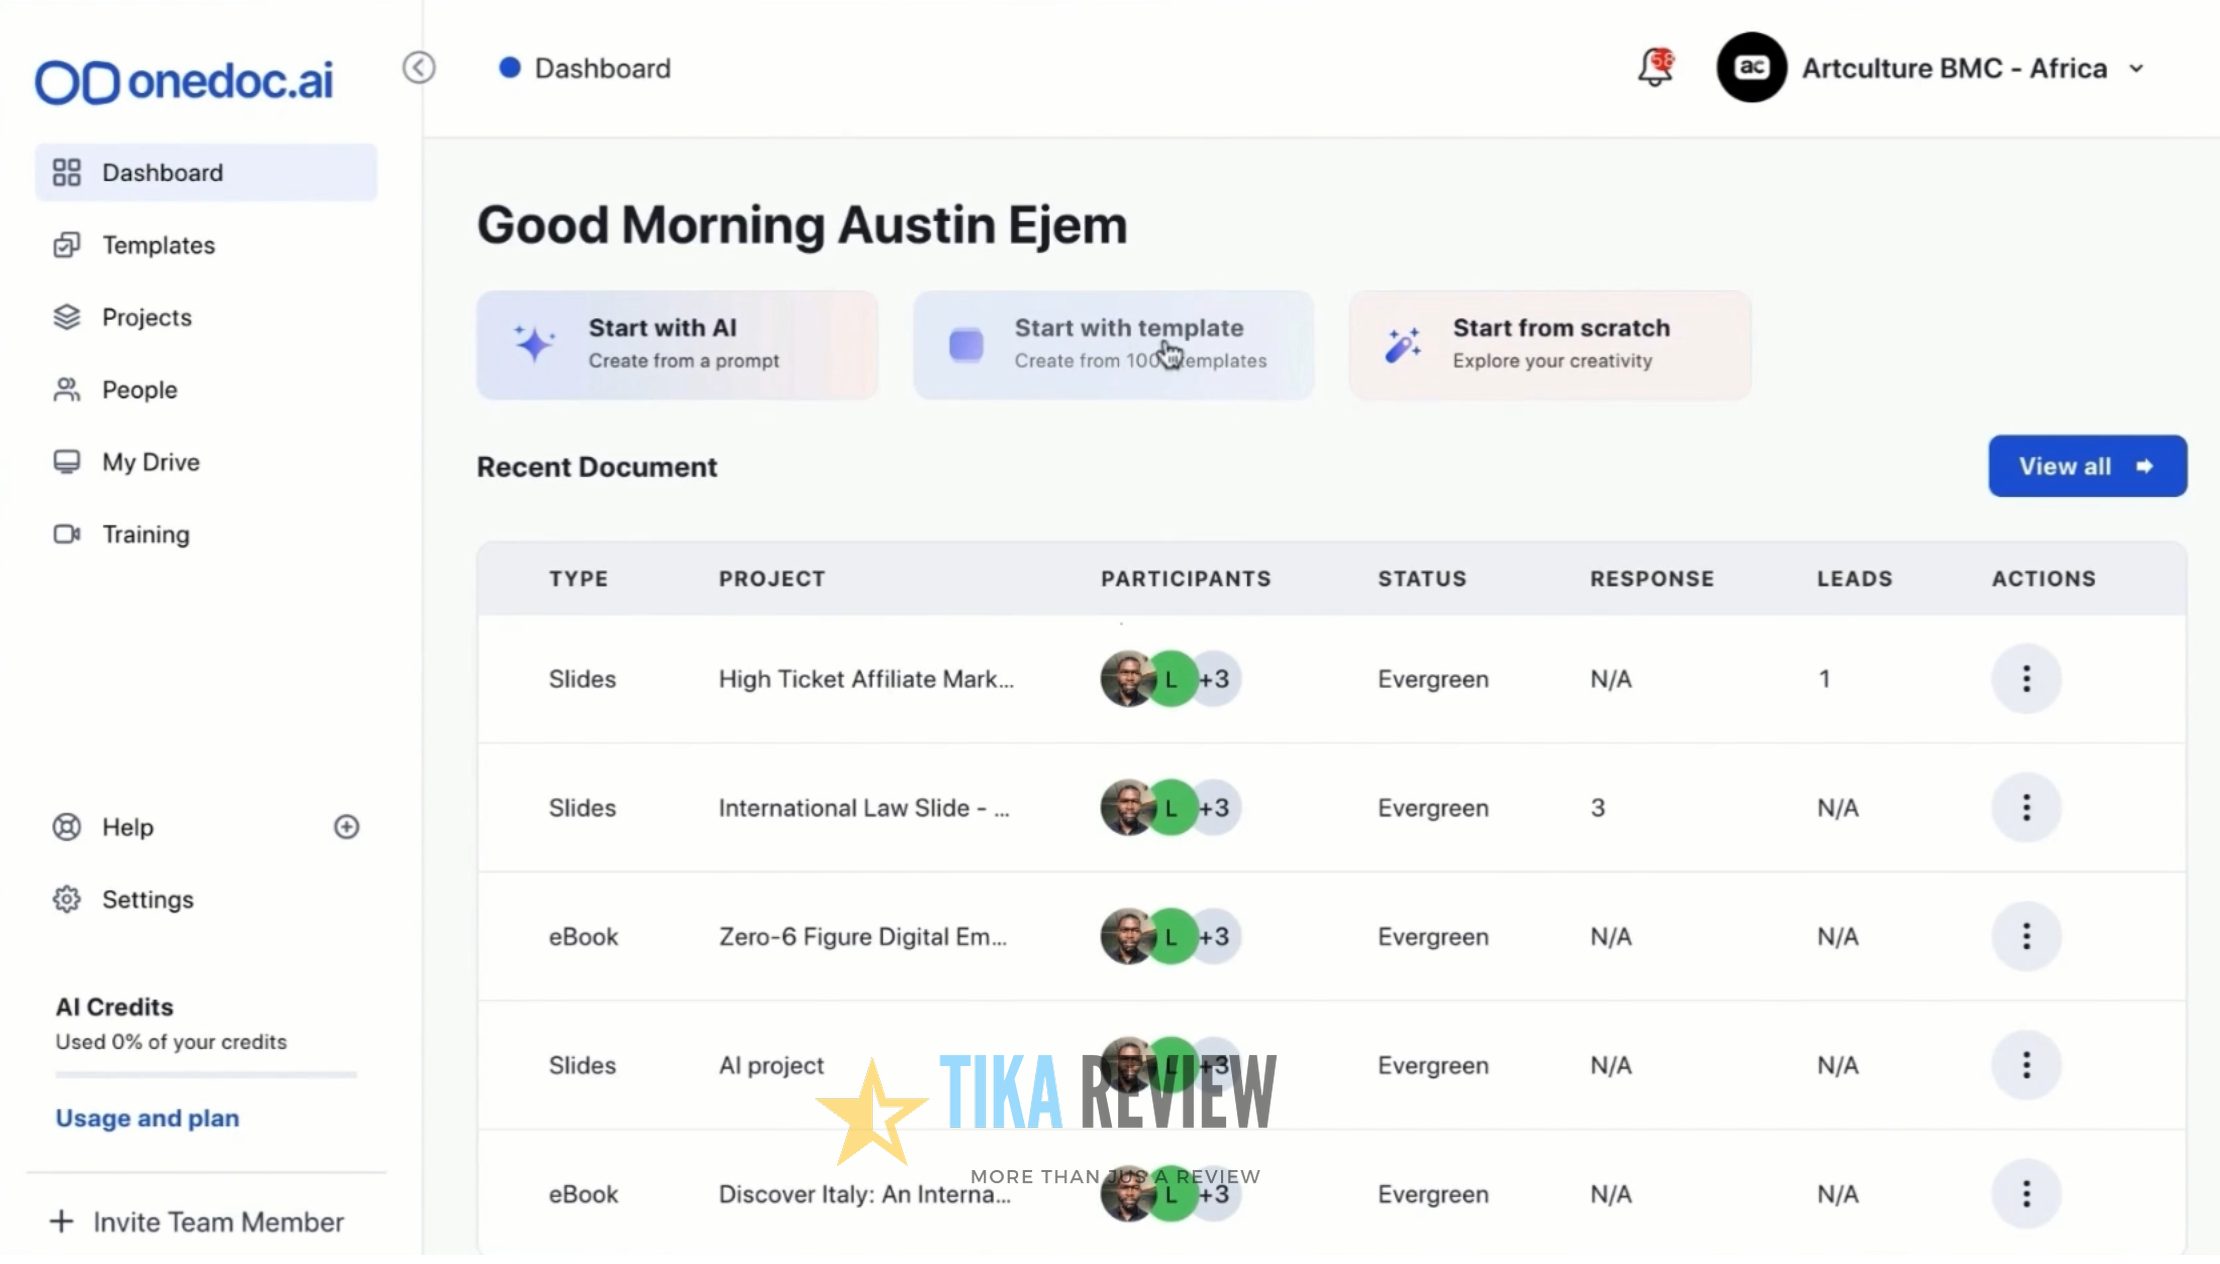Click the Templates sidebar icon
The height and width of the screenshot is (1264, 2220).
[x=67, y=245]
